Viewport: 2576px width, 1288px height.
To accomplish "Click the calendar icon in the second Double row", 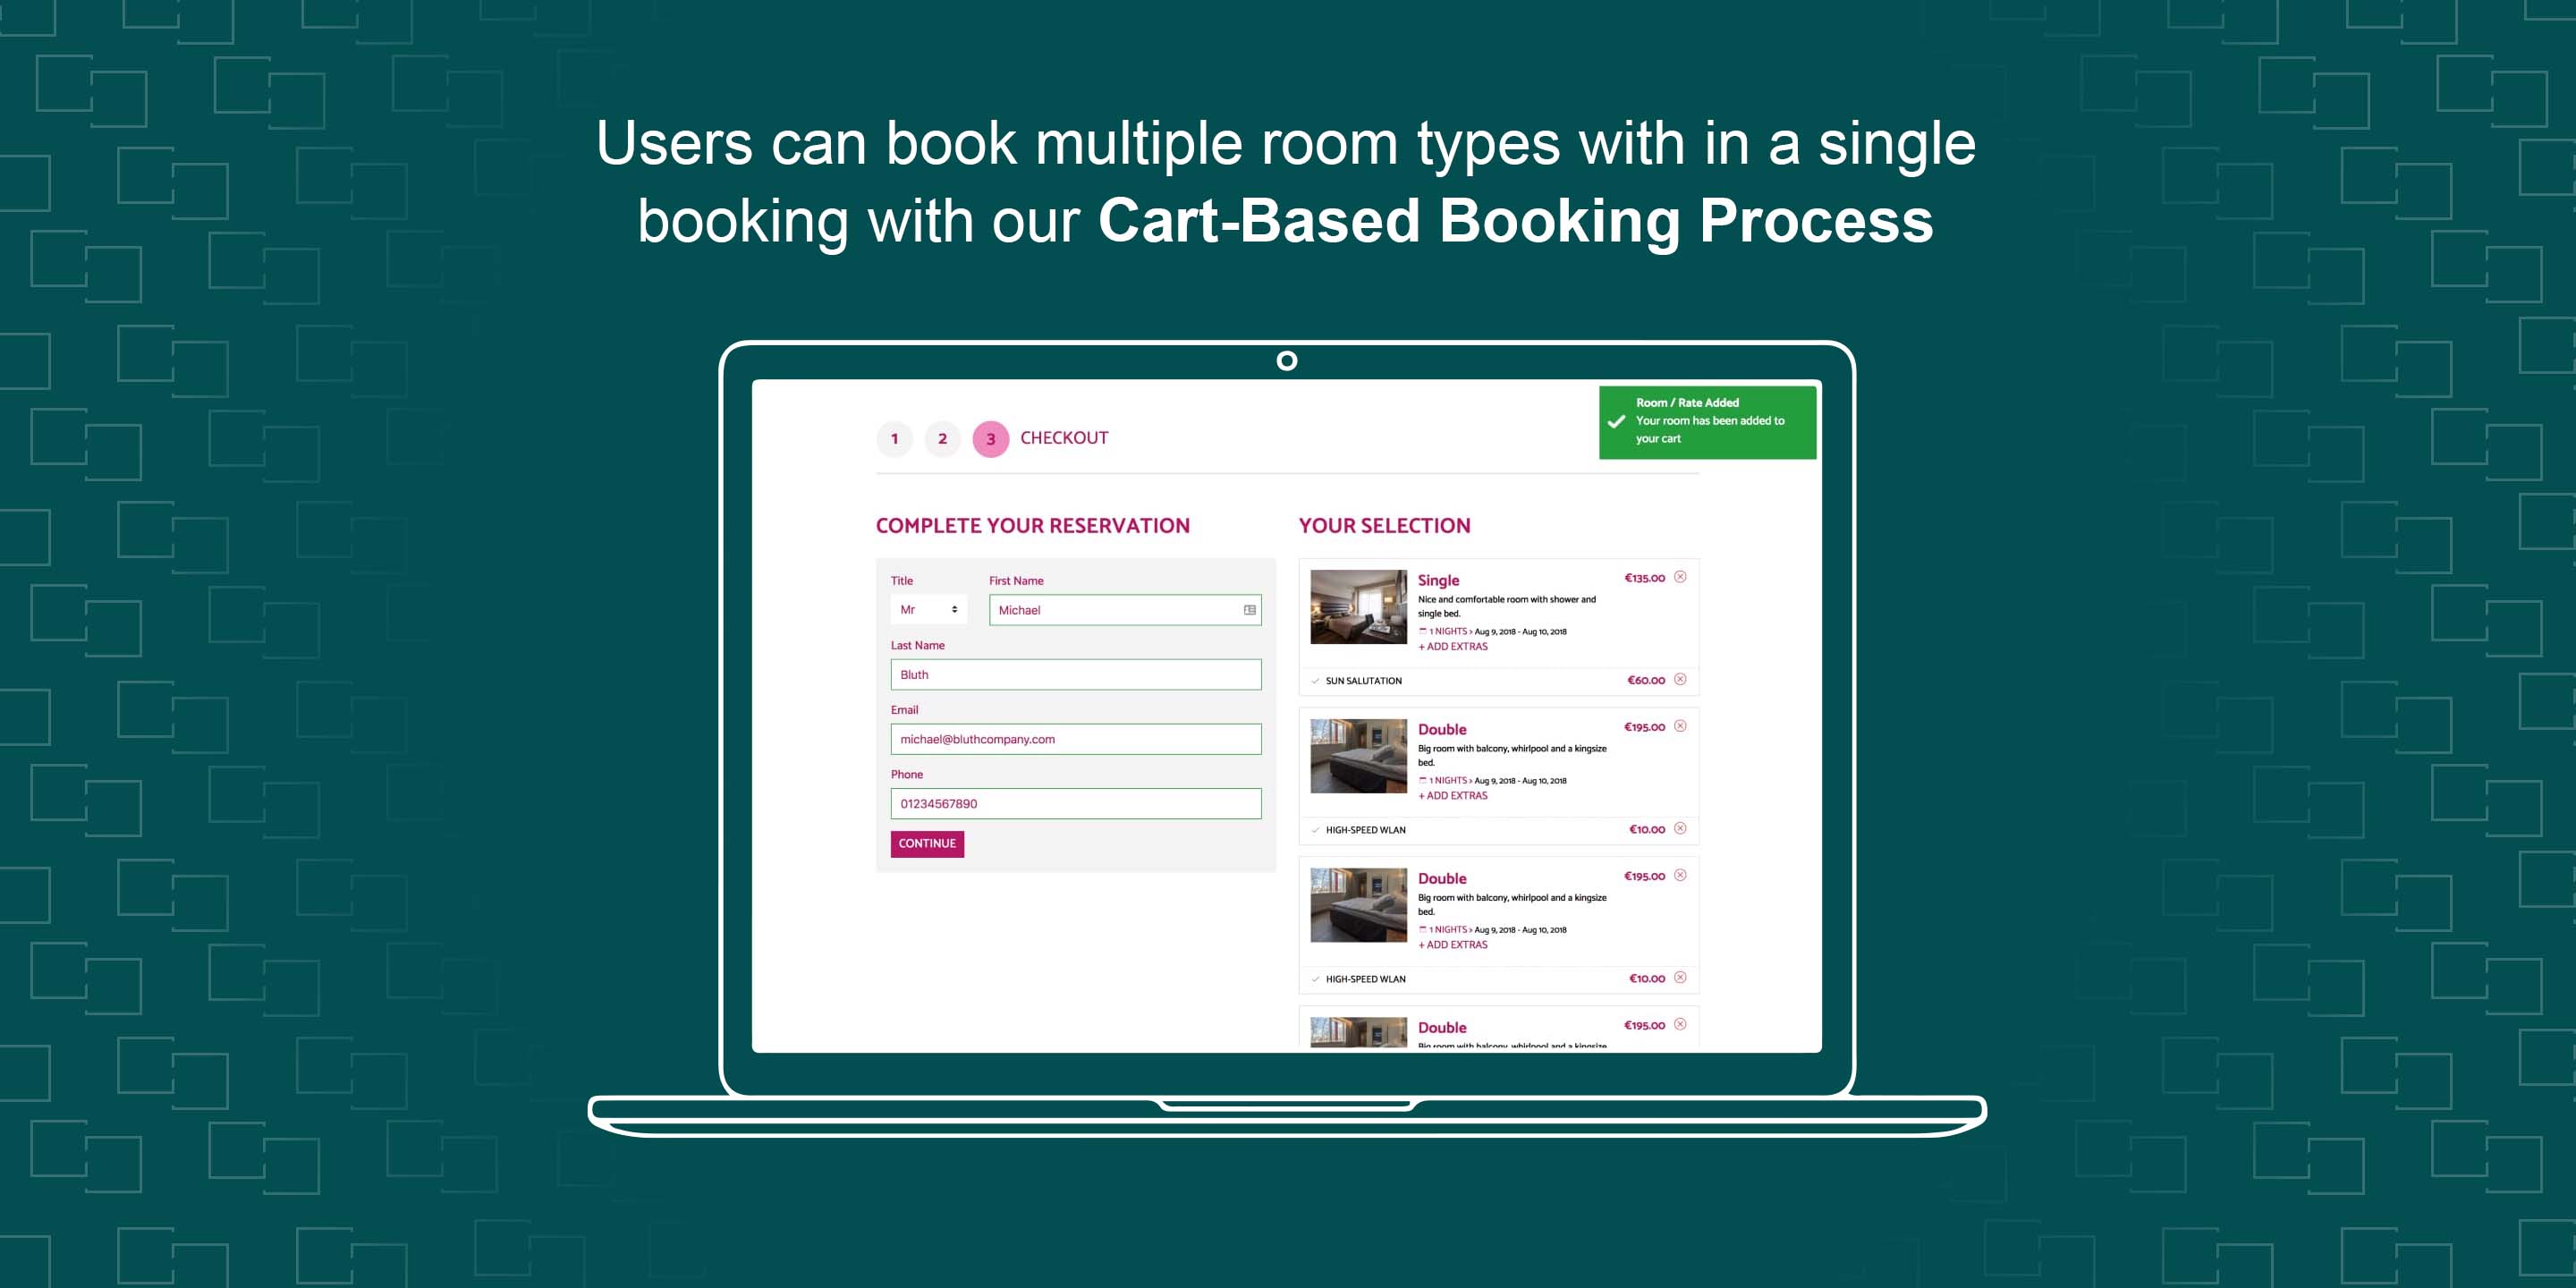I will 1422,929.
